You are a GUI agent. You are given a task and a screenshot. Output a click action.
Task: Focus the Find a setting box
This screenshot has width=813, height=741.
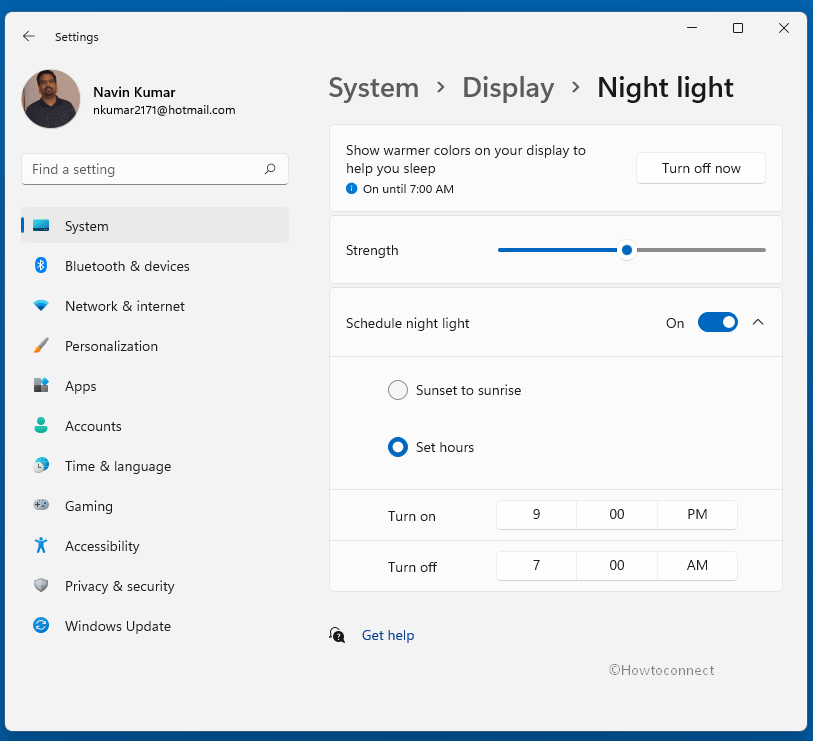pyautogui.click(x=155, y=169)
